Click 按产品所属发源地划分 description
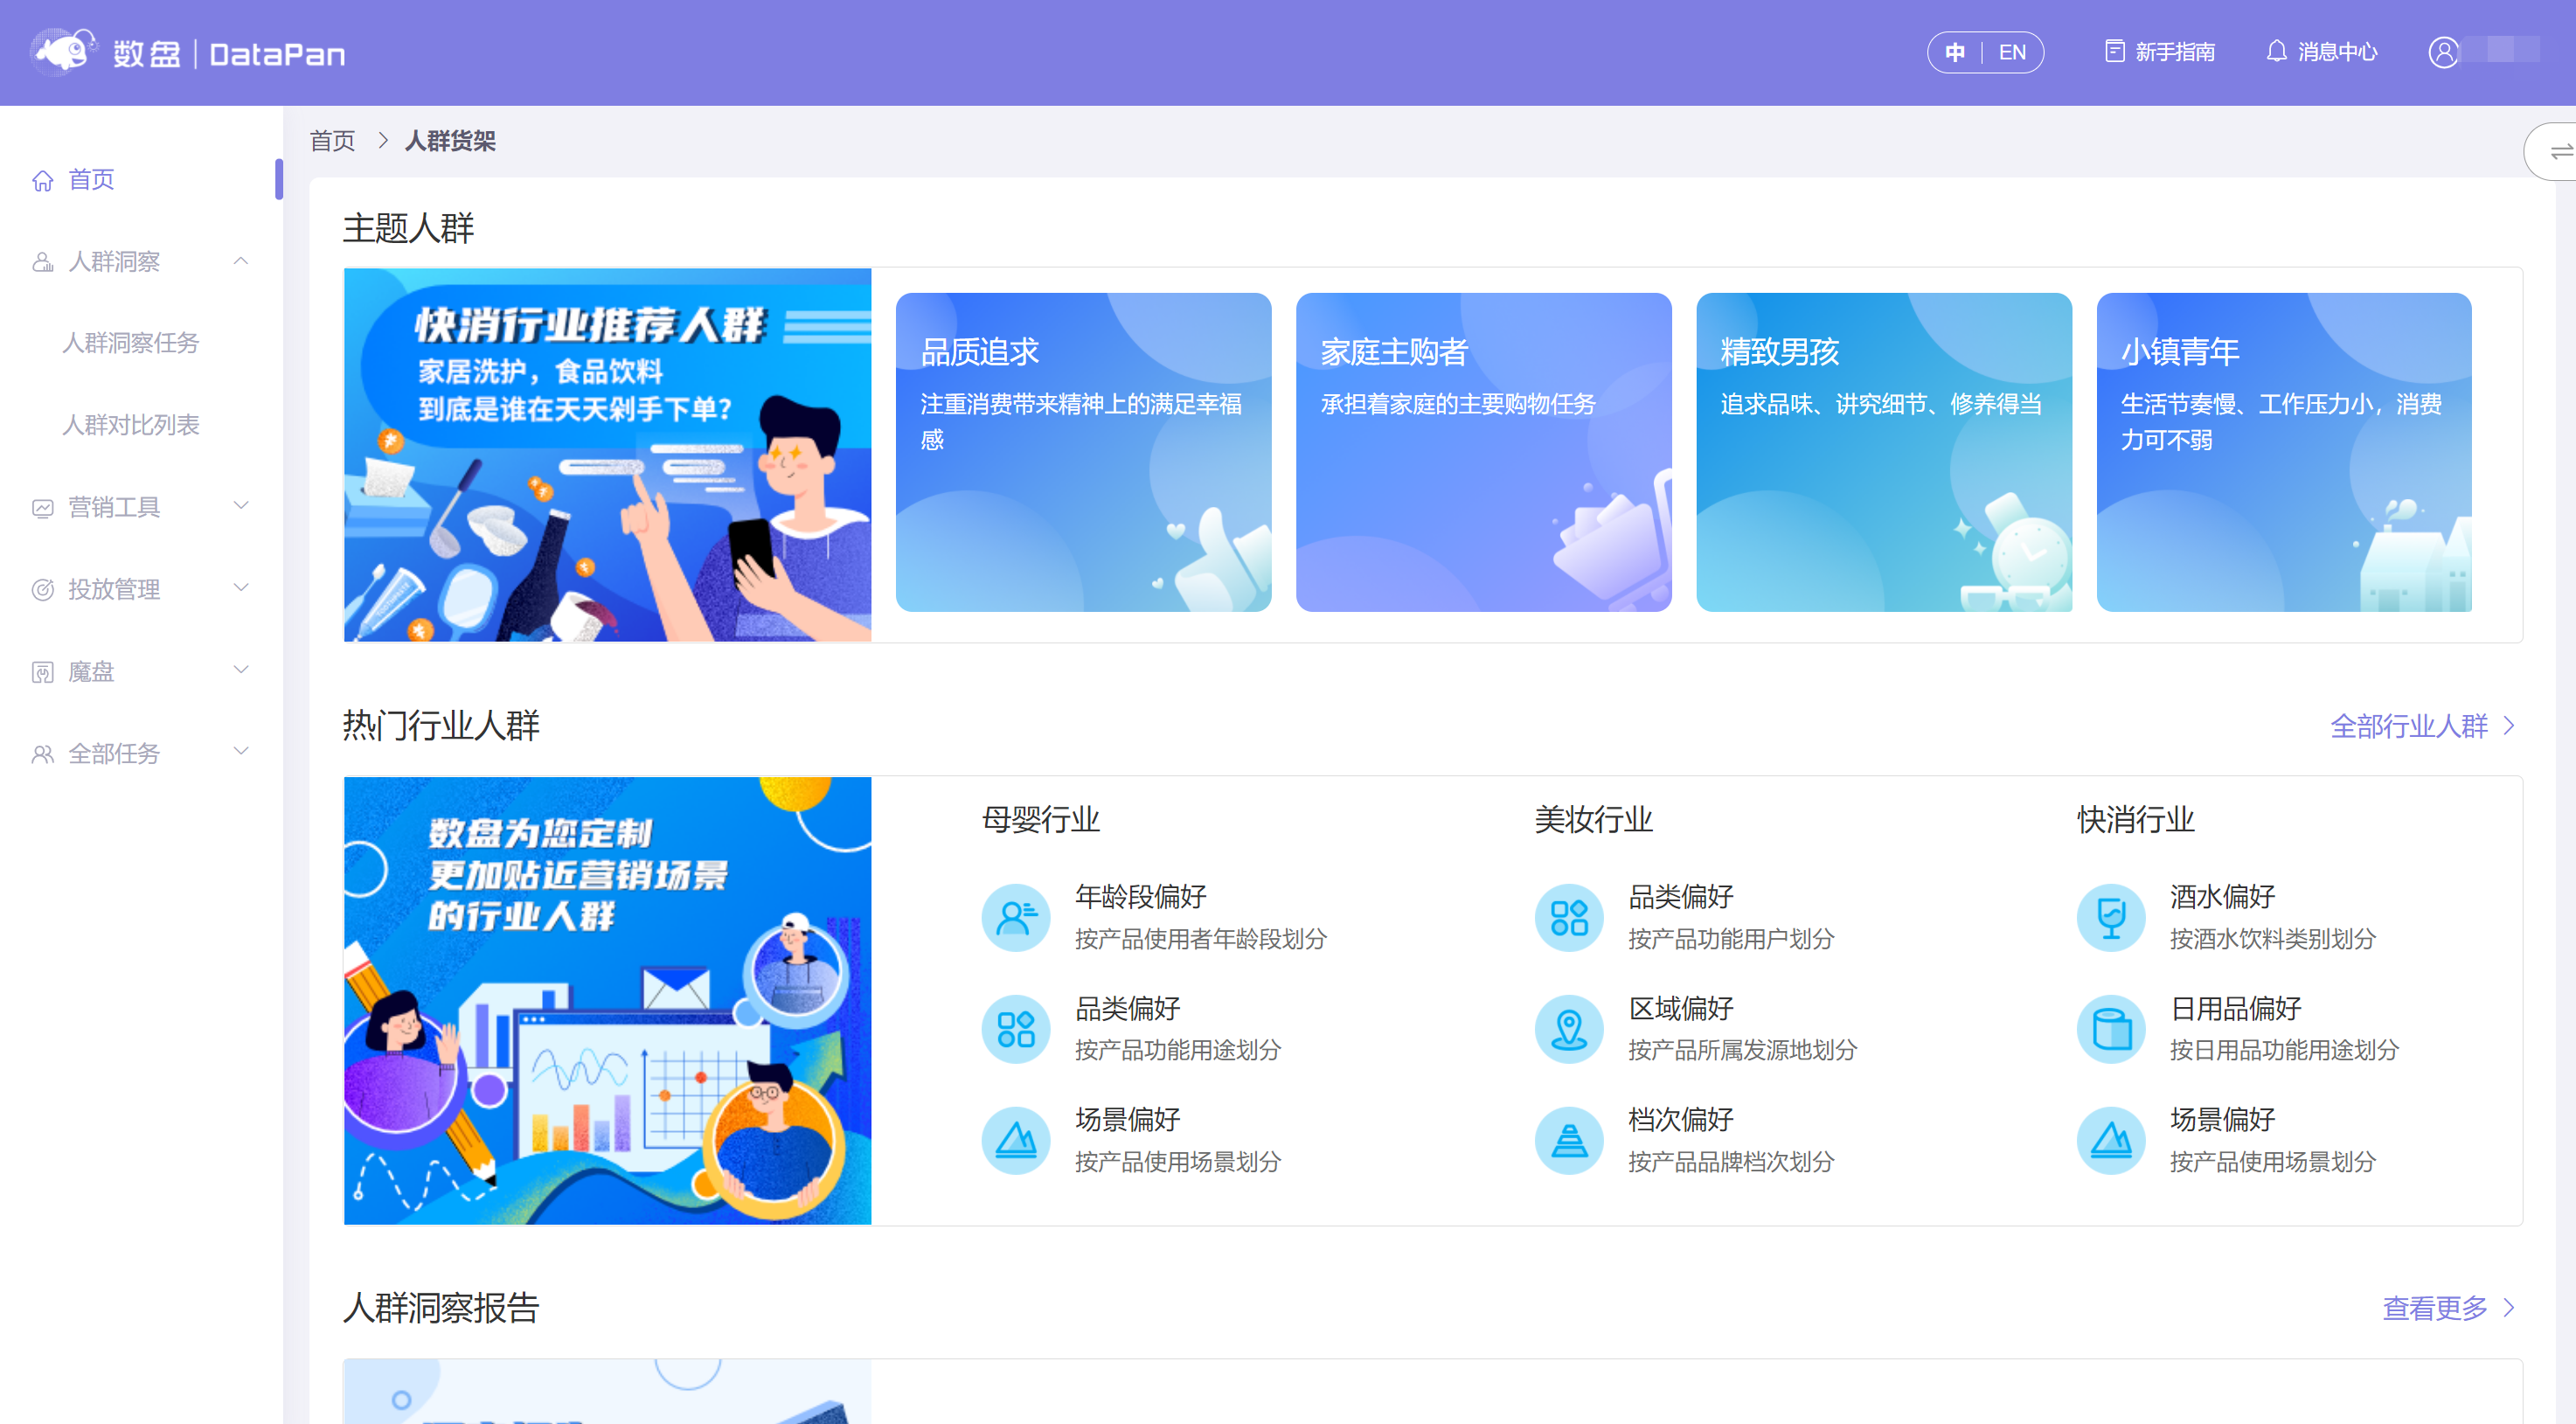This screenshot has height=1424, width=2576. 1743,1051
